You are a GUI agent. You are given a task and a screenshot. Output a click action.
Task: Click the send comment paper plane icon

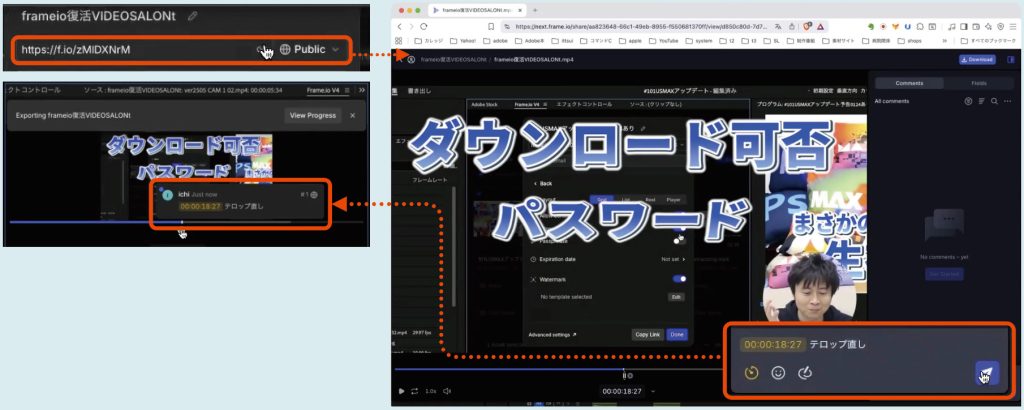(x=986, y=373)
